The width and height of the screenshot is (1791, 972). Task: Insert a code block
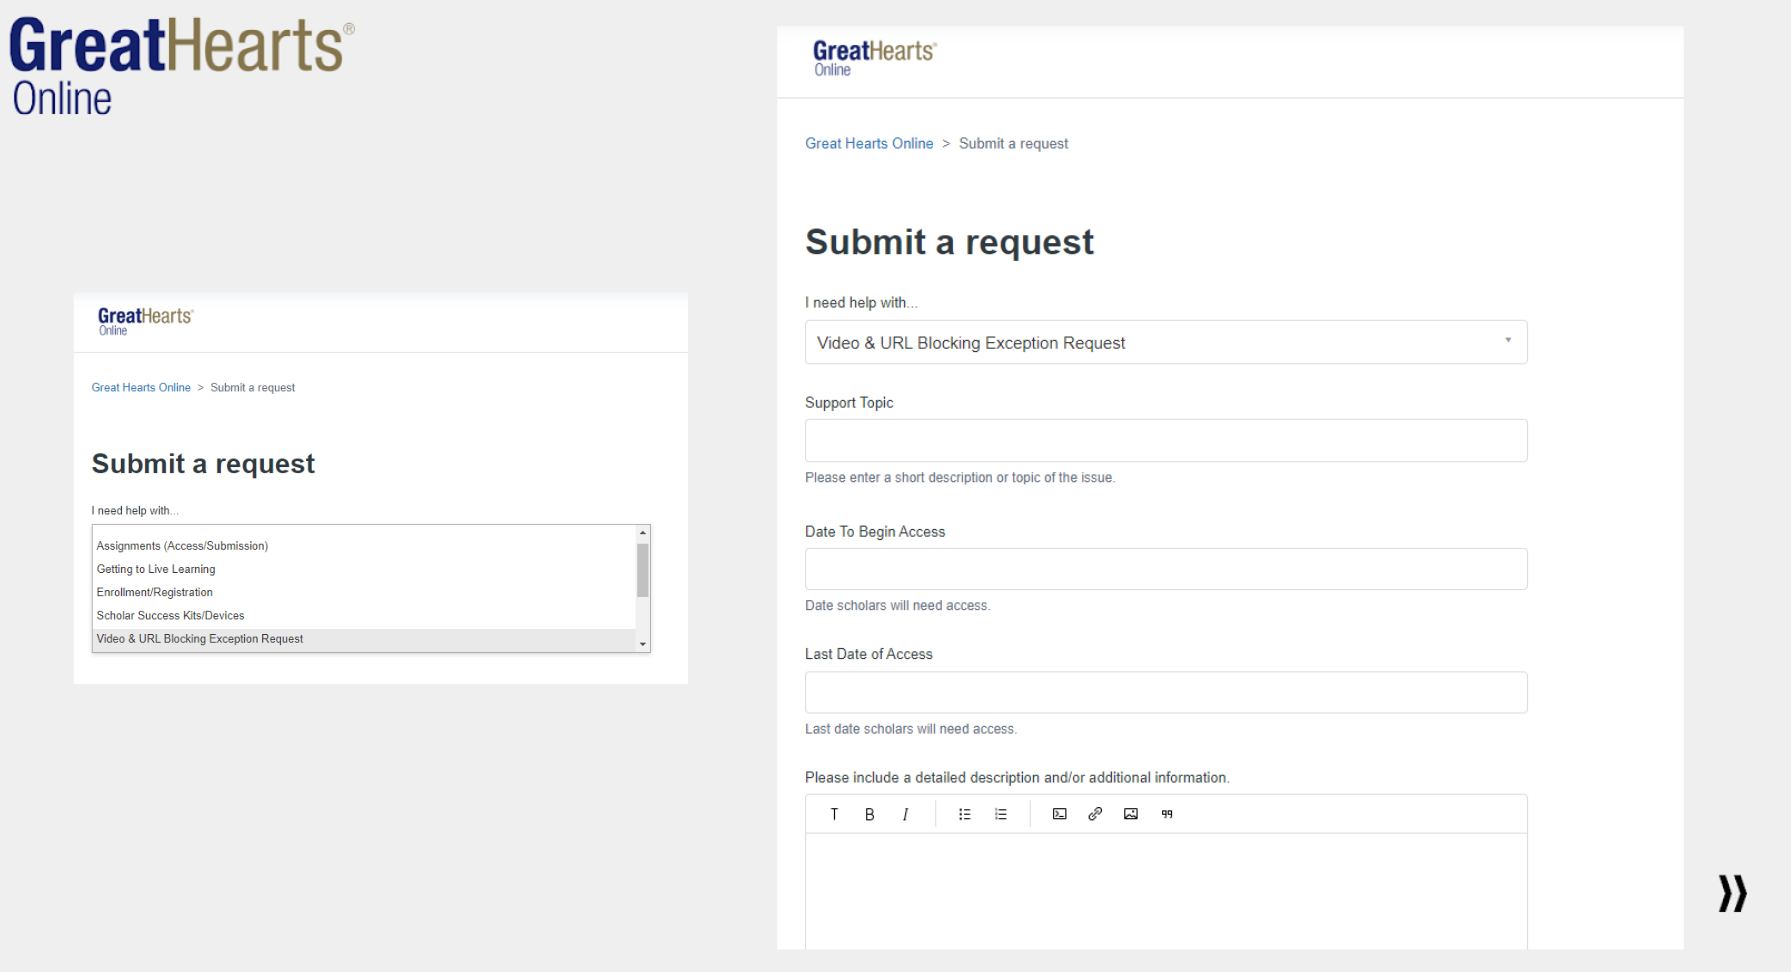pos(1060,814)
